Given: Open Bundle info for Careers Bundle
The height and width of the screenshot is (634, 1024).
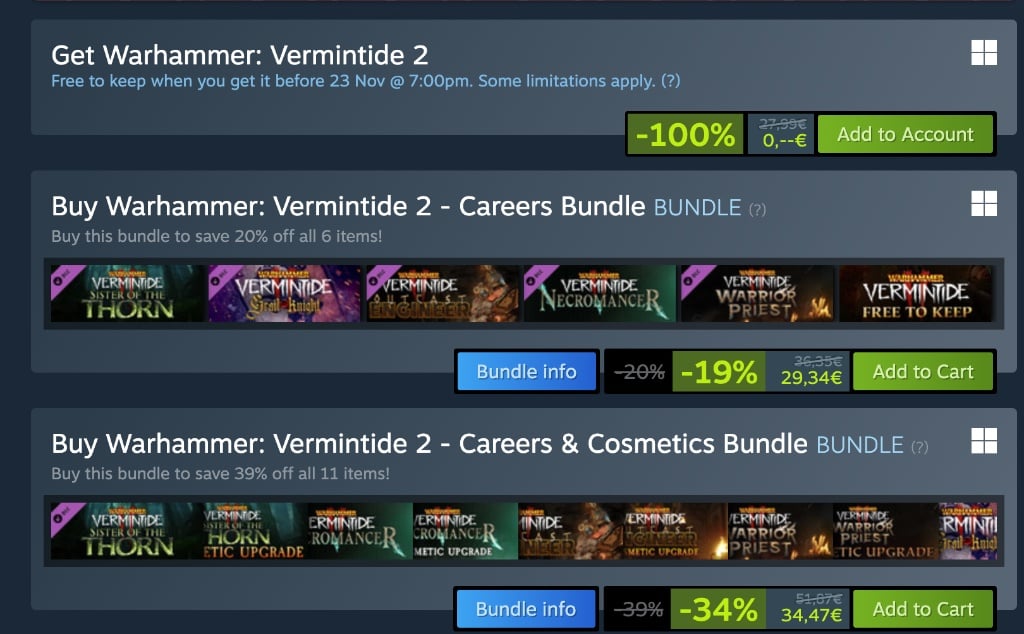Looking at the screenshot, I should pyautogui.click(x=526, y=372).
